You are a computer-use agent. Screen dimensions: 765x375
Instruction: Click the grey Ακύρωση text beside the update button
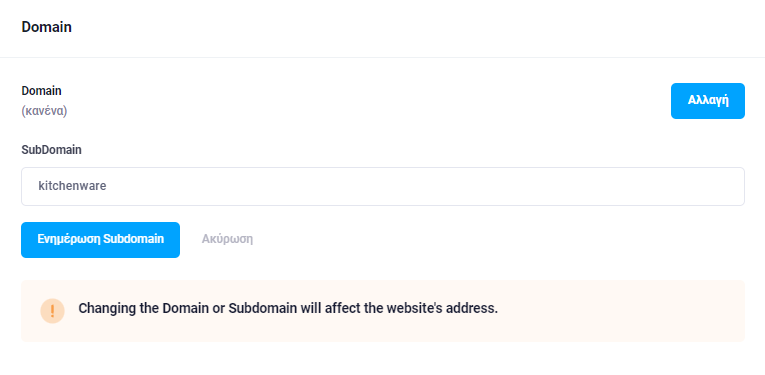pyautogui.click(x=227, y=239)
